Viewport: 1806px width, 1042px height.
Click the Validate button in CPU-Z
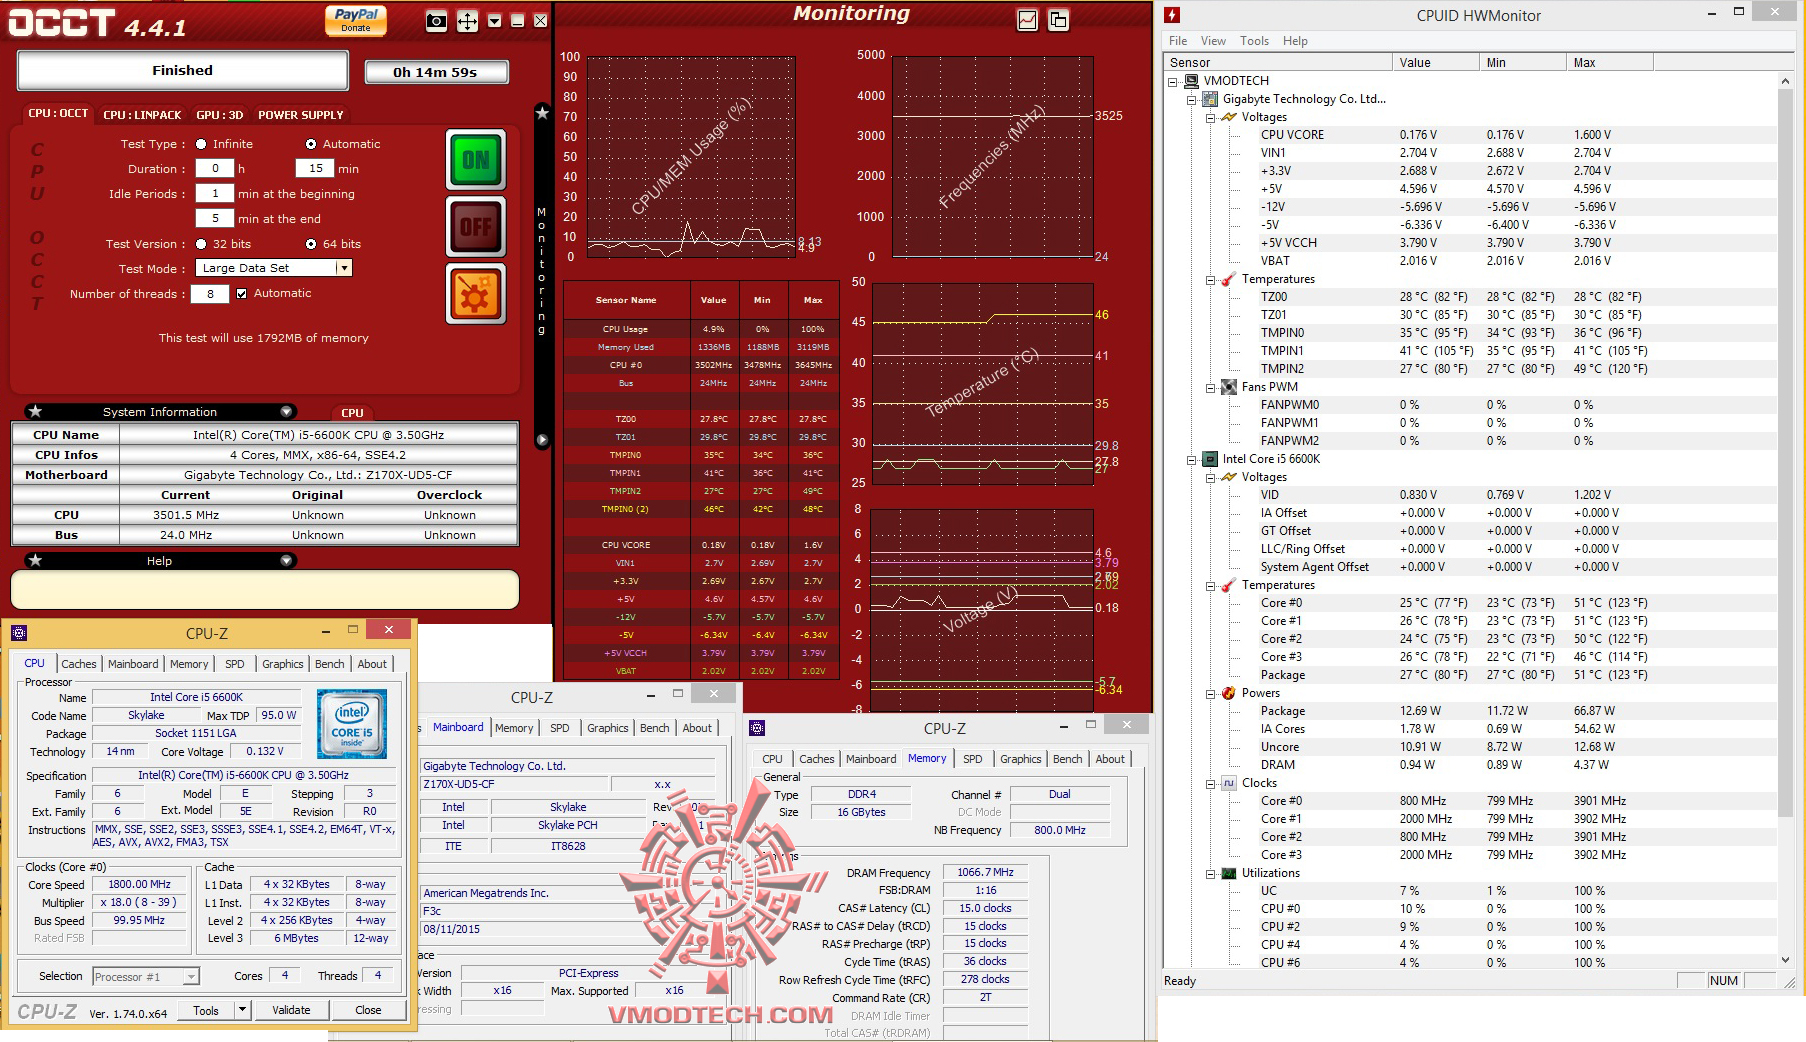[x=291, y=1010]
